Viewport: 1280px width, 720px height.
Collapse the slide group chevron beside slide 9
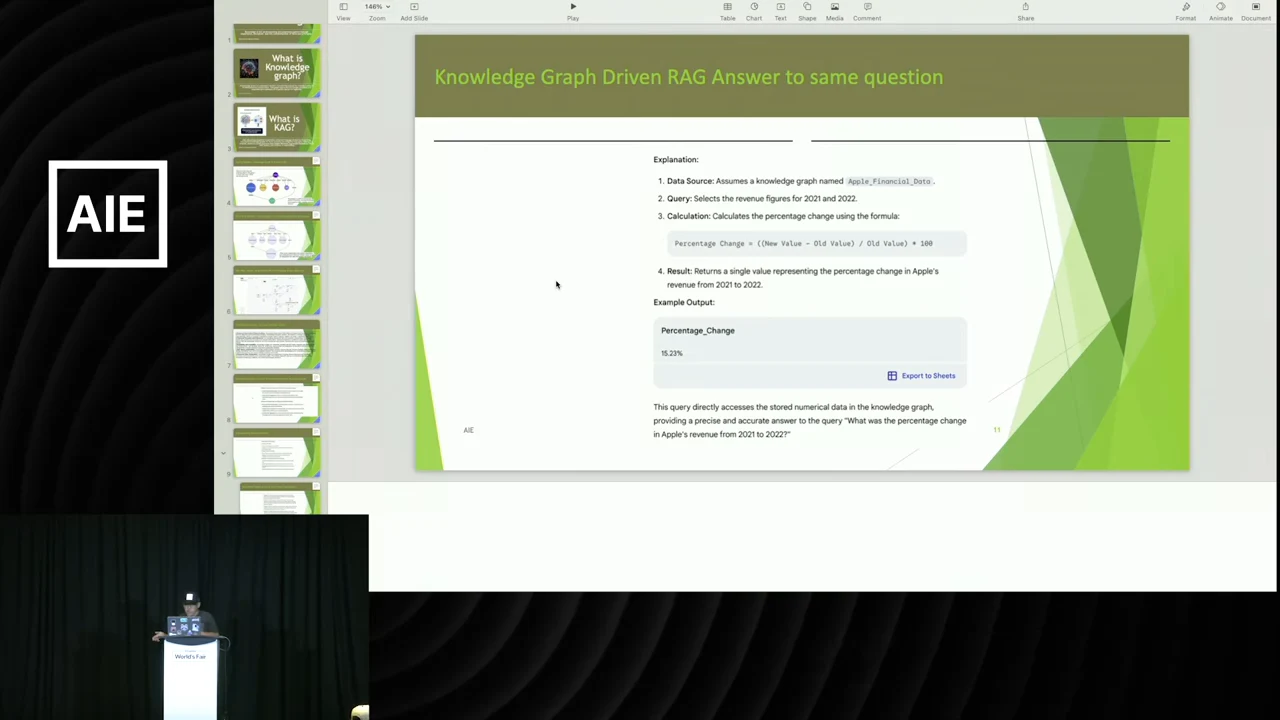pos(224,453)
